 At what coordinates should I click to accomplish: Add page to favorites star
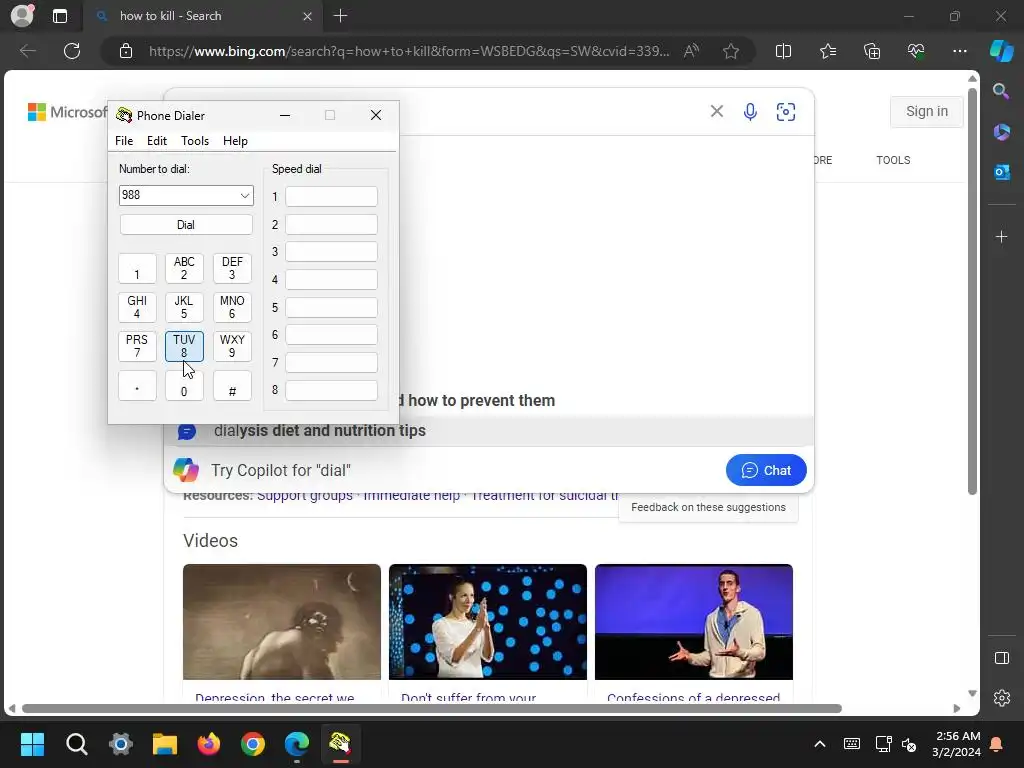click(x=731, y=51)
